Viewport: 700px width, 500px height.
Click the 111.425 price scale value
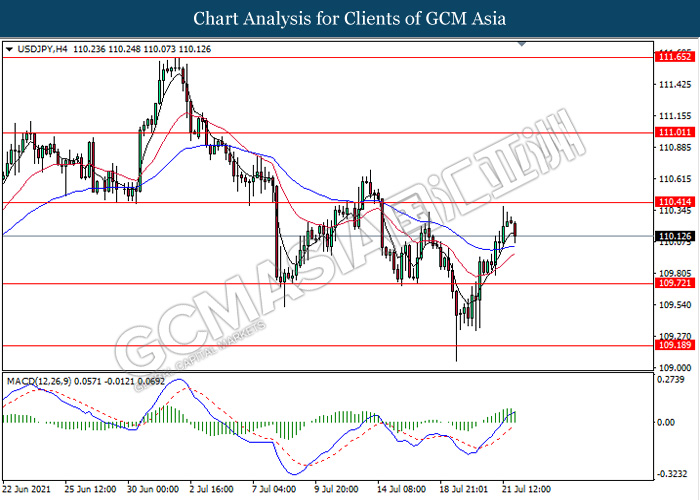tap(675, 84)
